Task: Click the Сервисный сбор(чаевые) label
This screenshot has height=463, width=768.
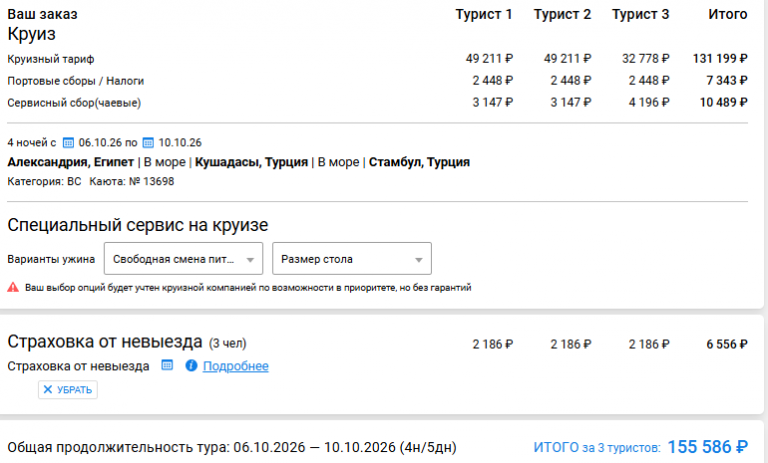Action: click(x=74, y=103)
